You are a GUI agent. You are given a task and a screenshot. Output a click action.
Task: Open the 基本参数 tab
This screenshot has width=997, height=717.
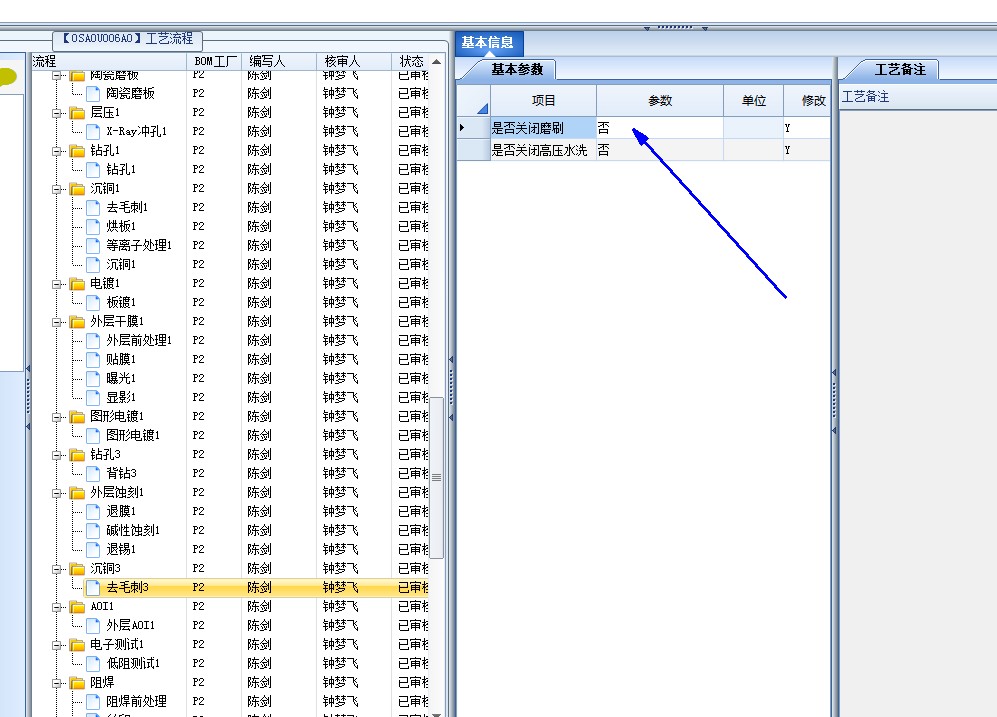(517, 69)
